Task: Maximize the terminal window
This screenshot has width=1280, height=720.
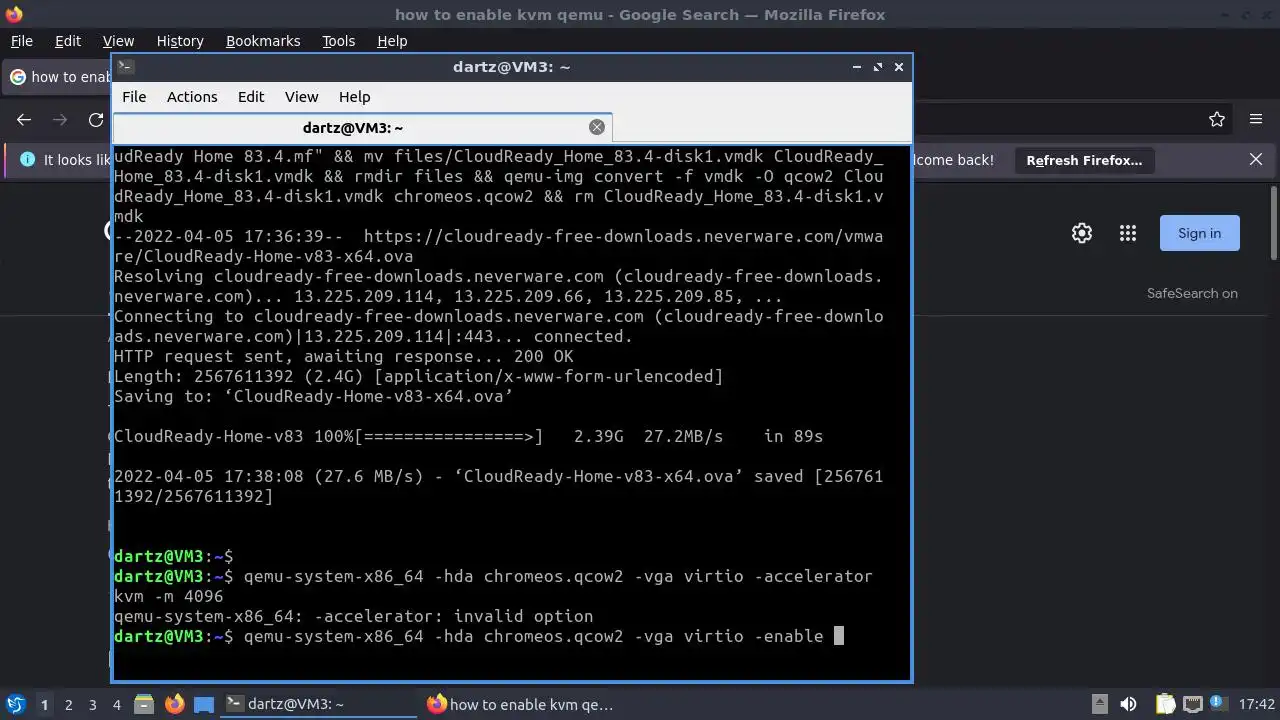Action: click(878, 67)
